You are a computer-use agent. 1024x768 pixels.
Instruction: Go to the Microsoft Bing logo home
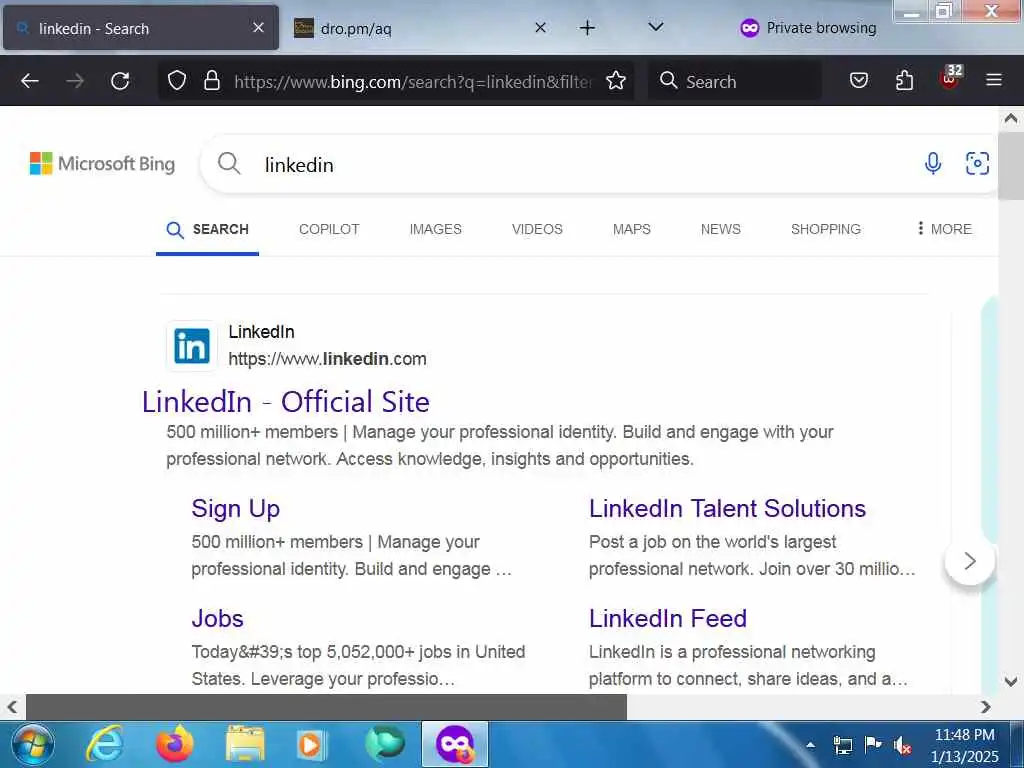click(x=103, y=163)
